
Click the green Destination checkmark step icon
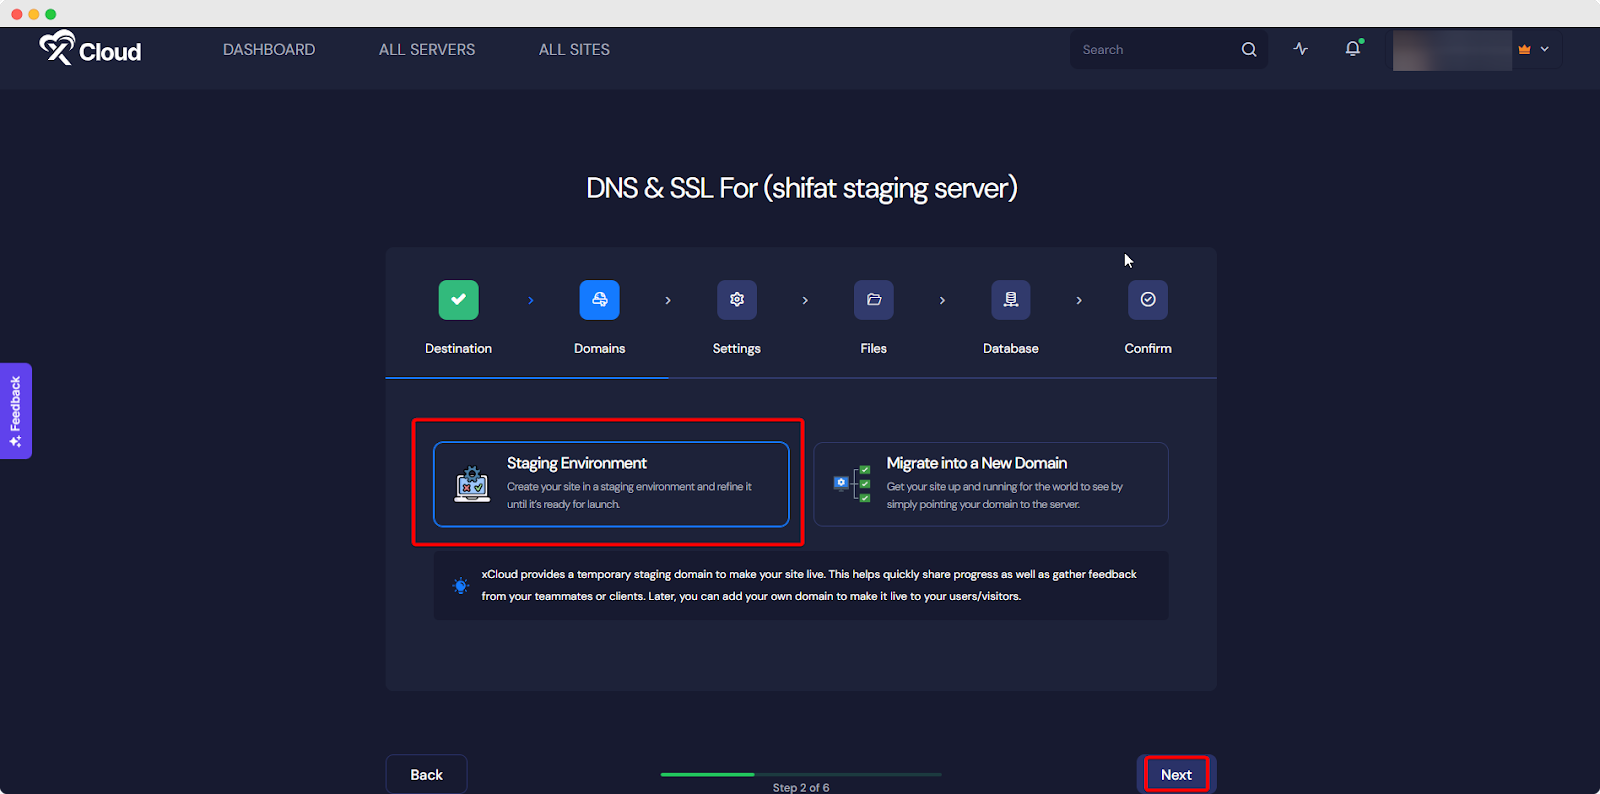coord(458,300)
